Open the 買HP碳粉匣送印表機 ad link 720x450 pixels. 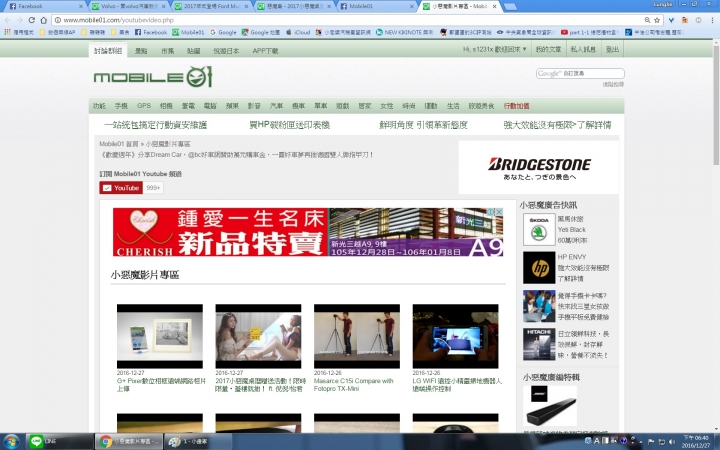[289, 125]
